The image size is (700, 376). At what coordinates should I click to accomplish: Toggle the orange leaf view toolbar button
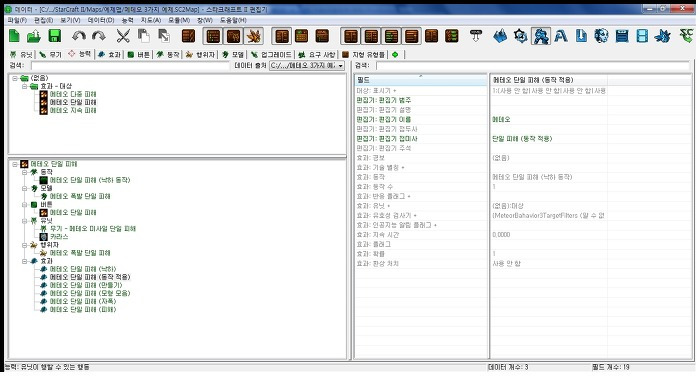pyautogui.click(x=254, y=36)
